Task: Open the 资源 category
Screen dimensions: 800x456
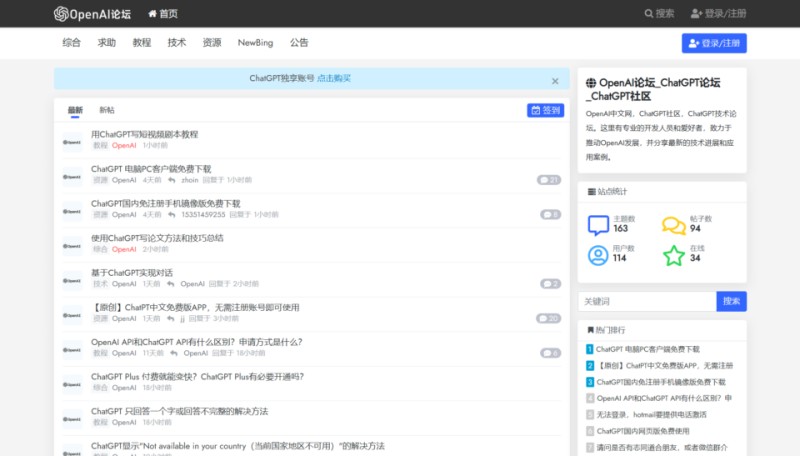Action: tap(212, 43)
